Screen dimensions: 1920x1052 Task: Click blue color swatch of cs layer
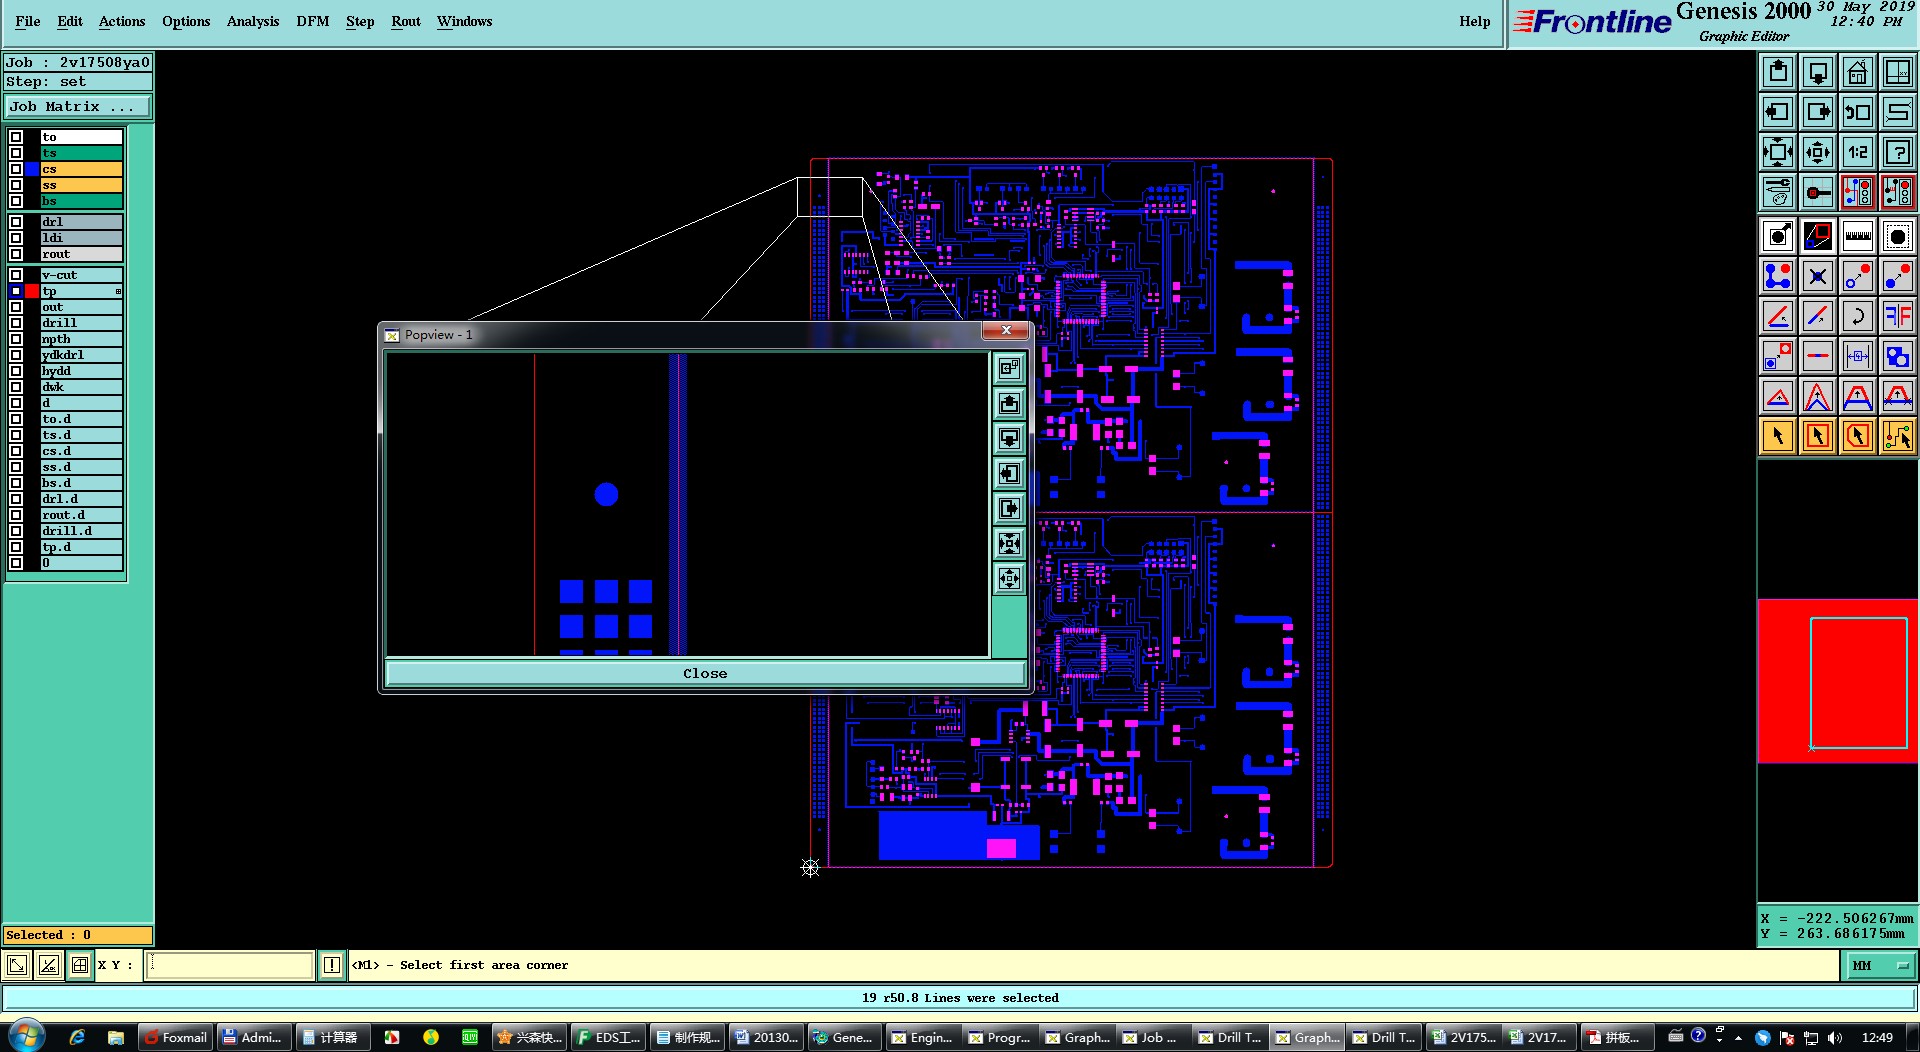[x=32, y=169]
